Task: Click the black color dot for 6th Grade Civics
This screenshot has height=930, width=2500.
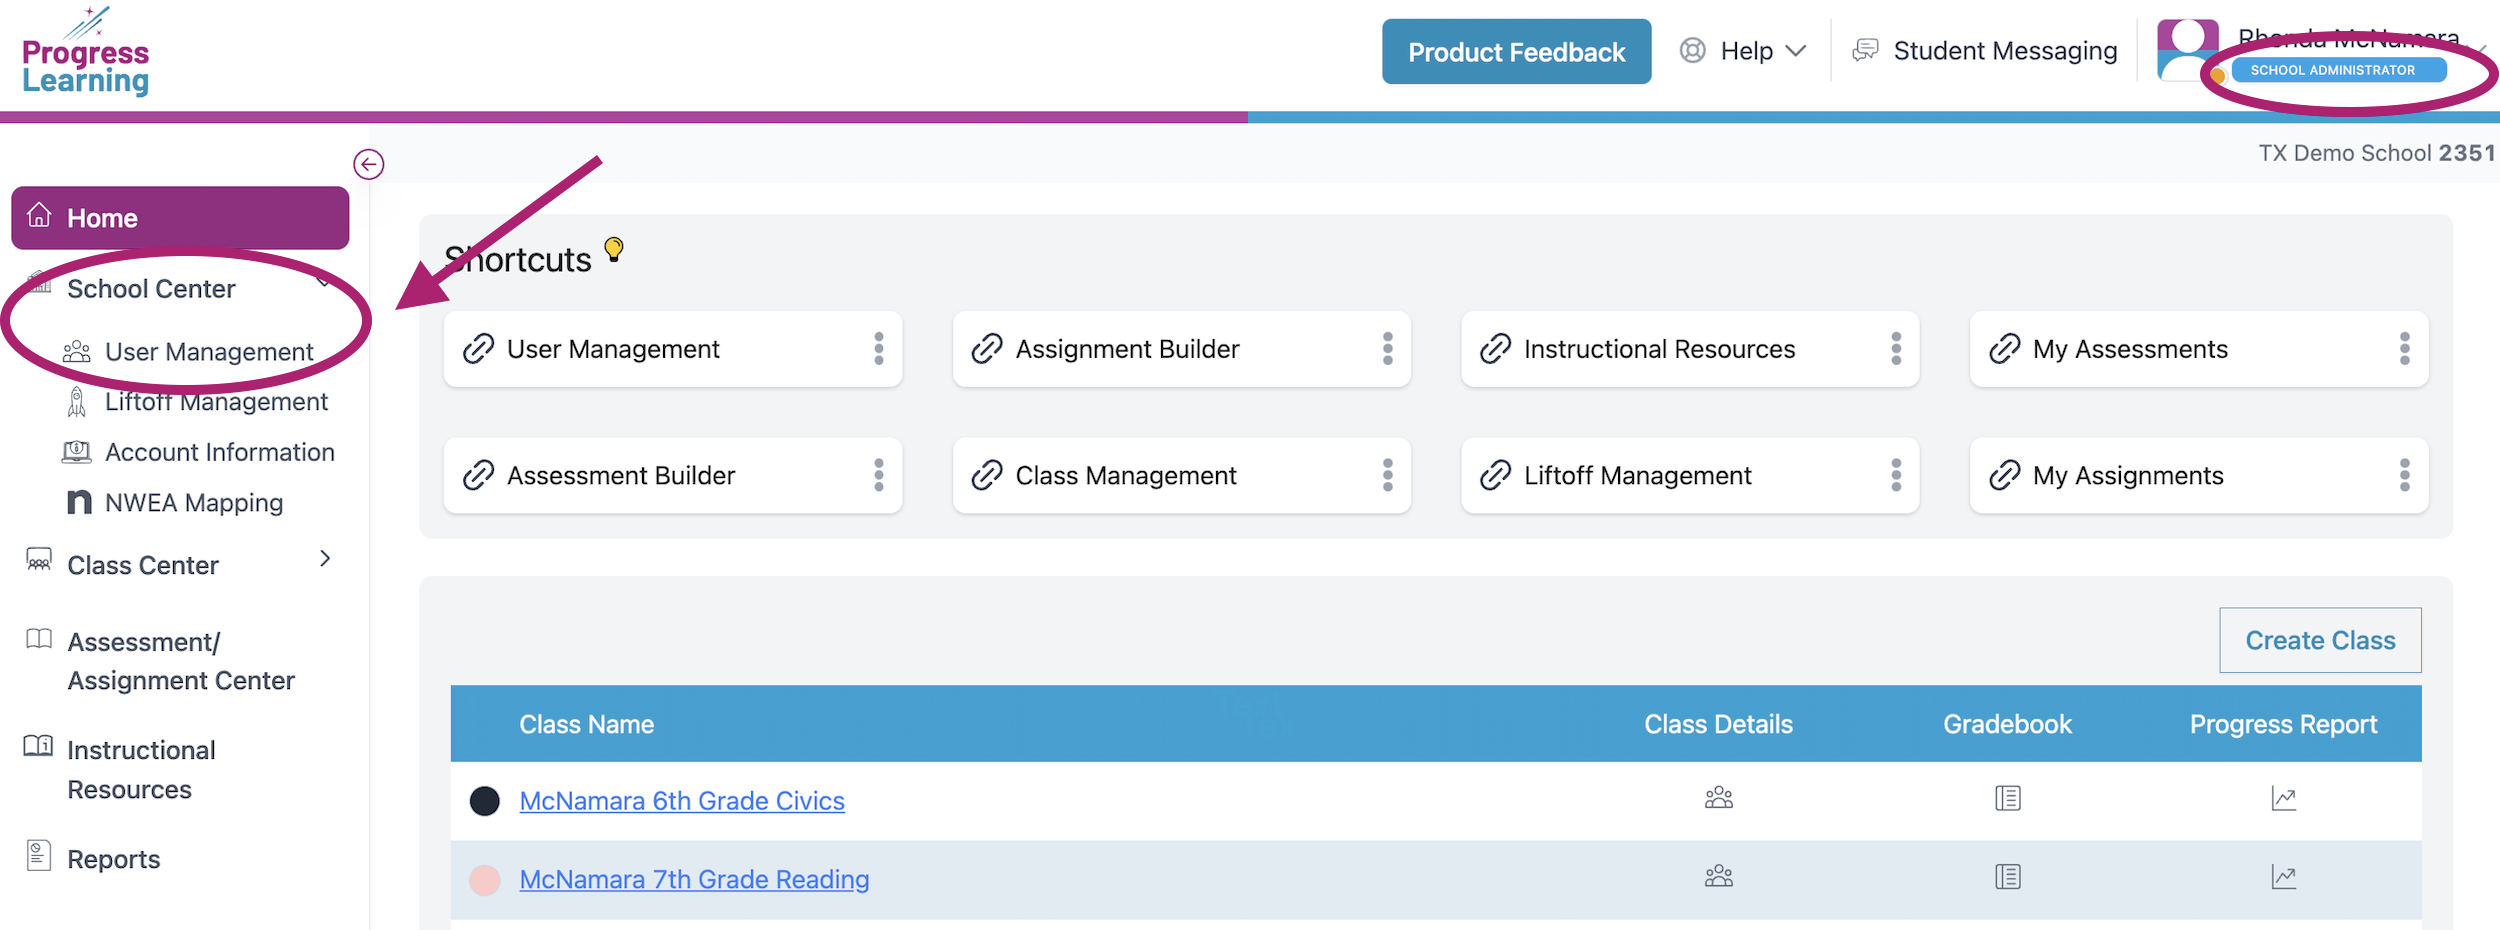Action: (485, 801)
